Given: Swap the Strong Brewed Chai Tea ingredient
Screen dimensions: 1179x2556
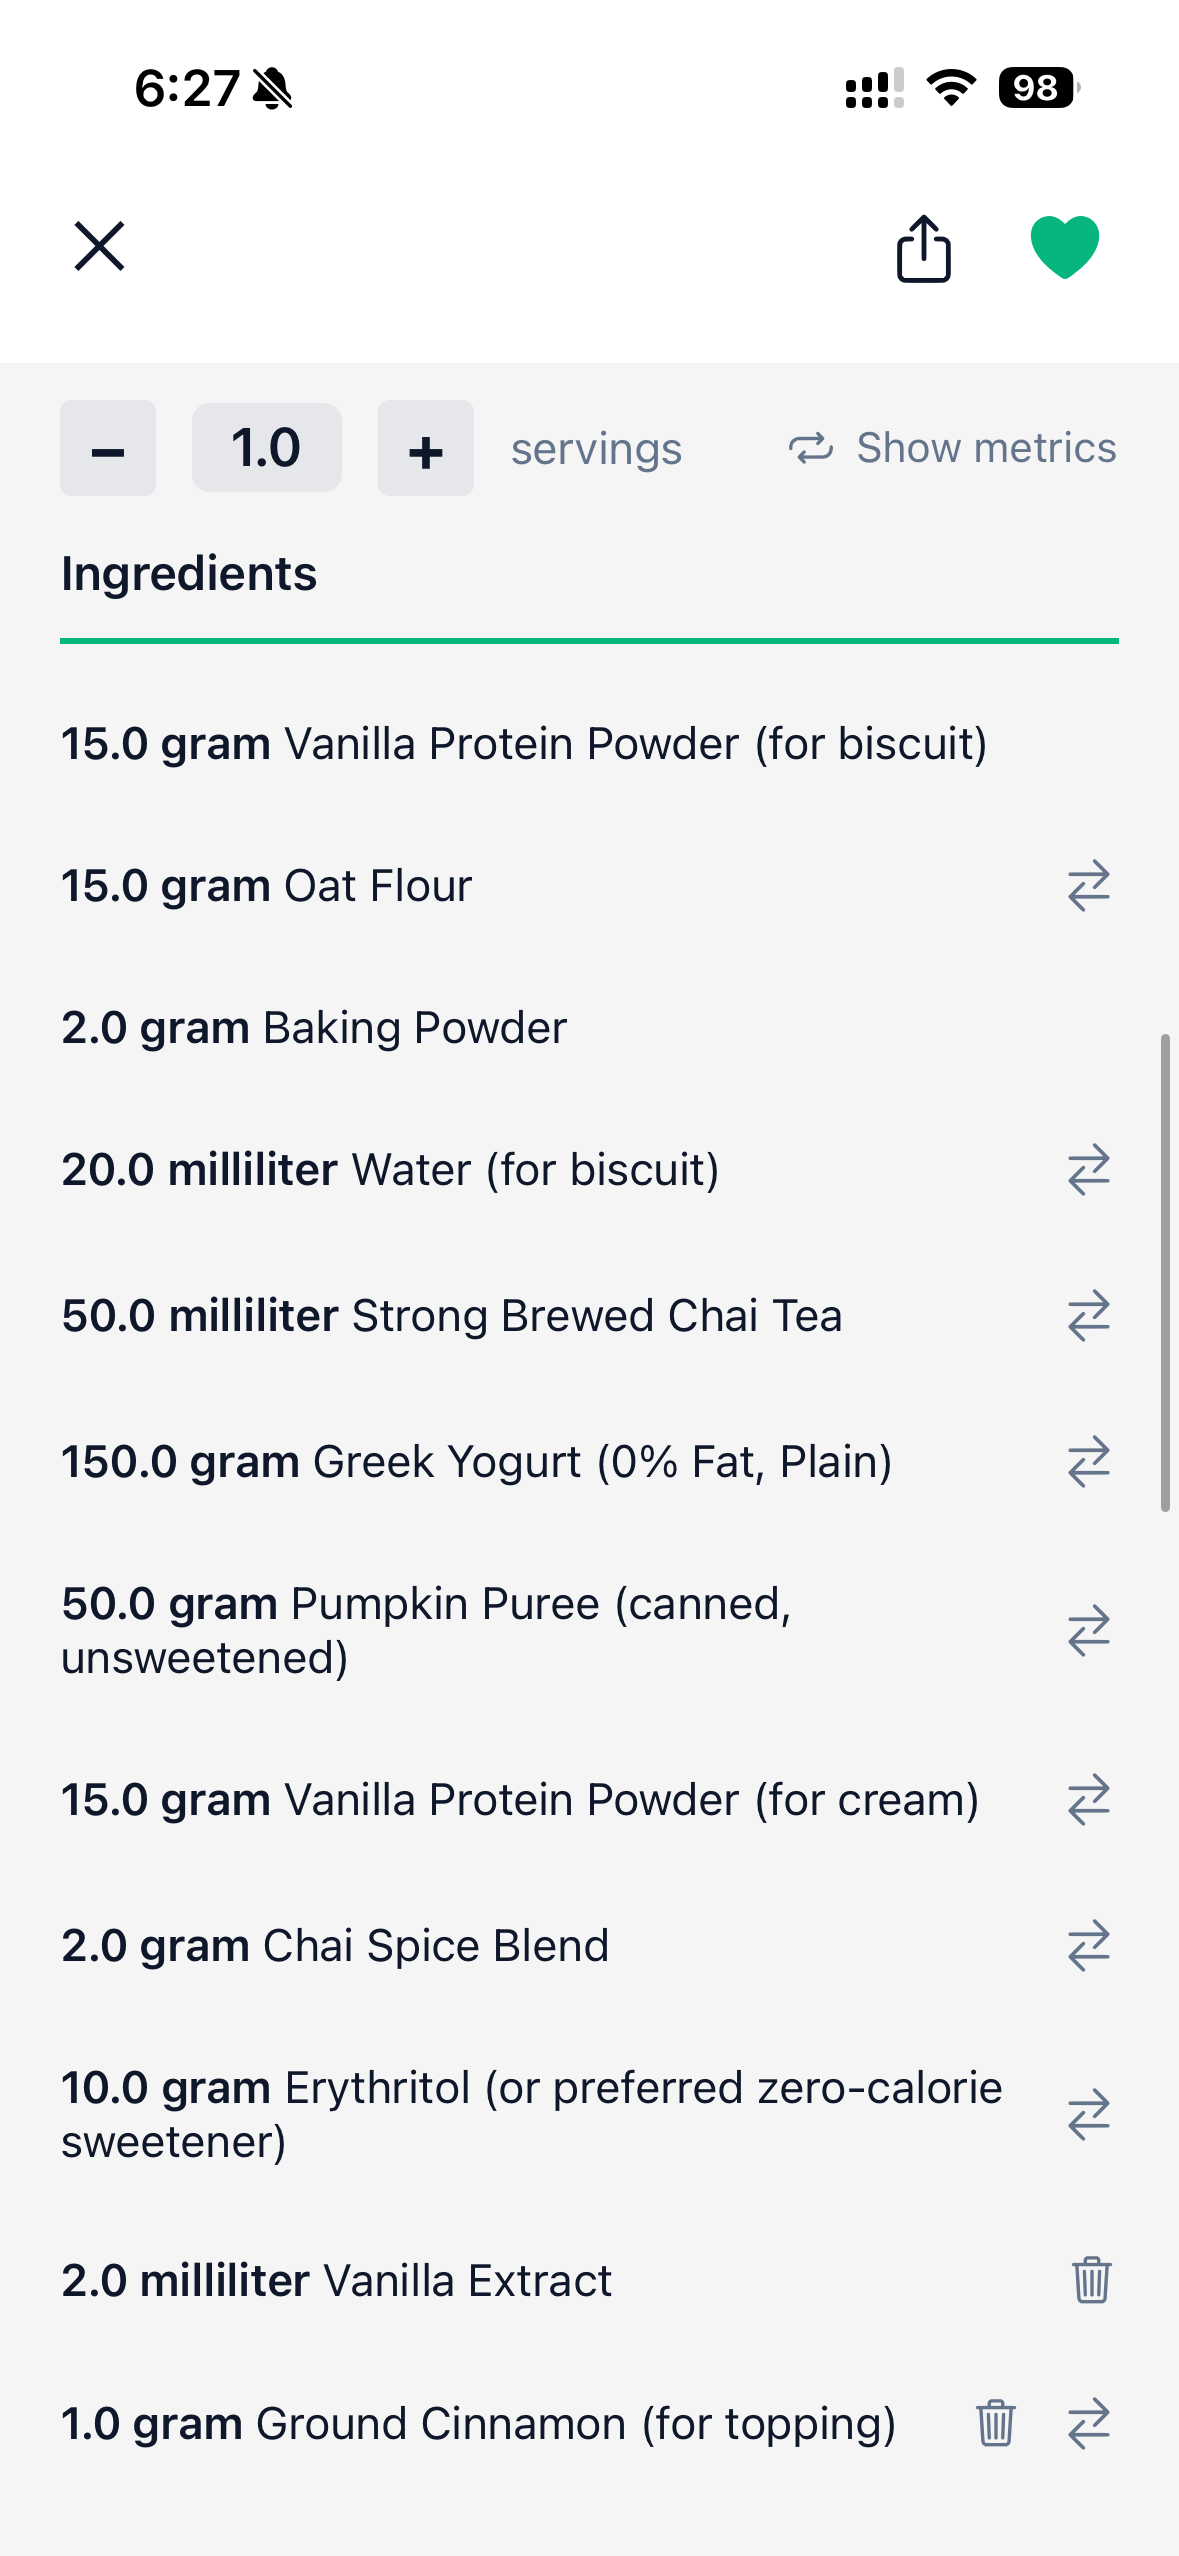Looking at the screenshot, I should 1088,1316.
